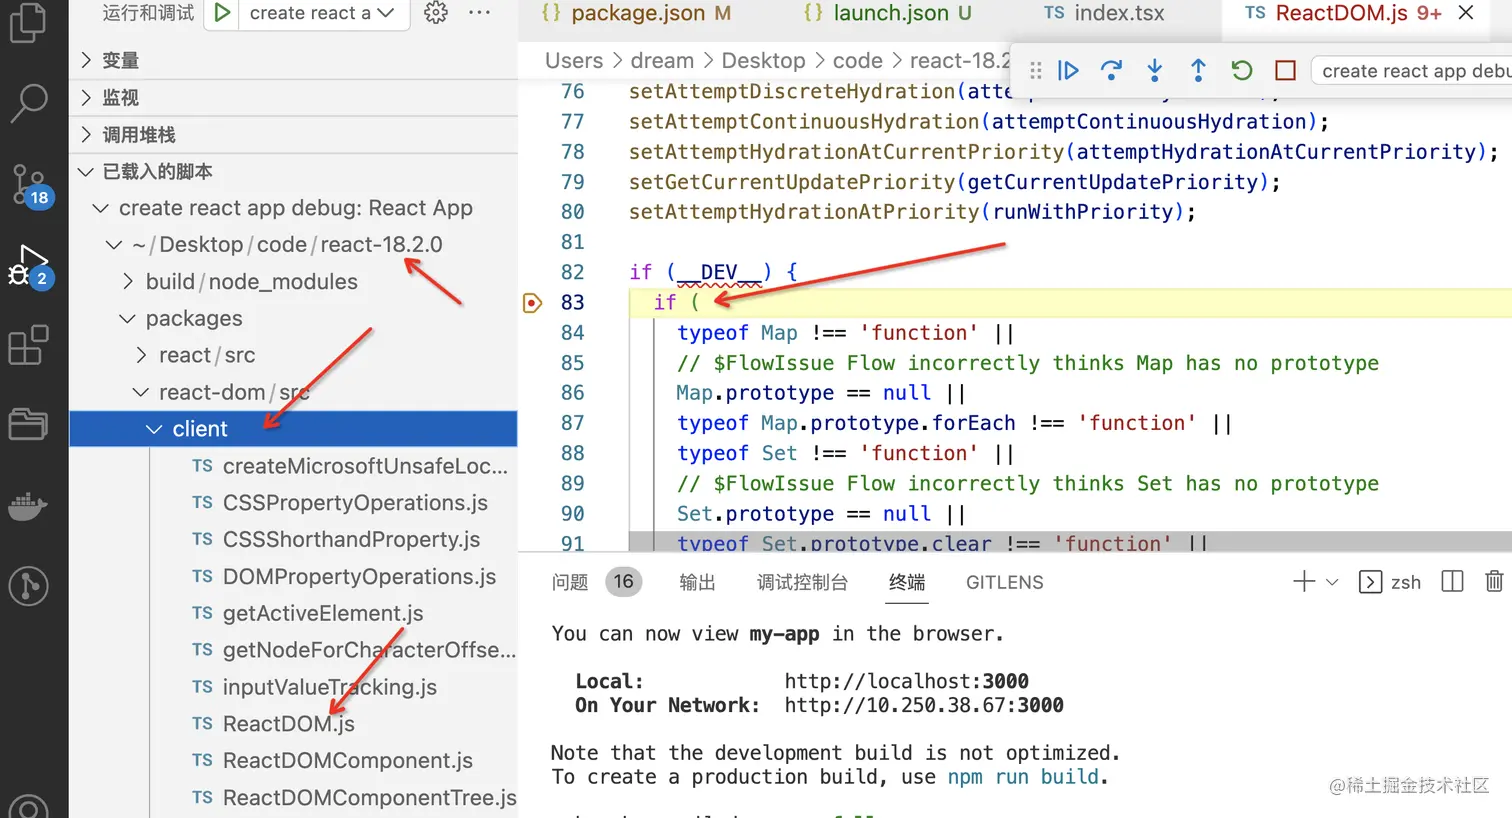Viewport: 1512px width, 818px height.
Task: Create a new terminal with plus icon
Action: point(1304,581)
